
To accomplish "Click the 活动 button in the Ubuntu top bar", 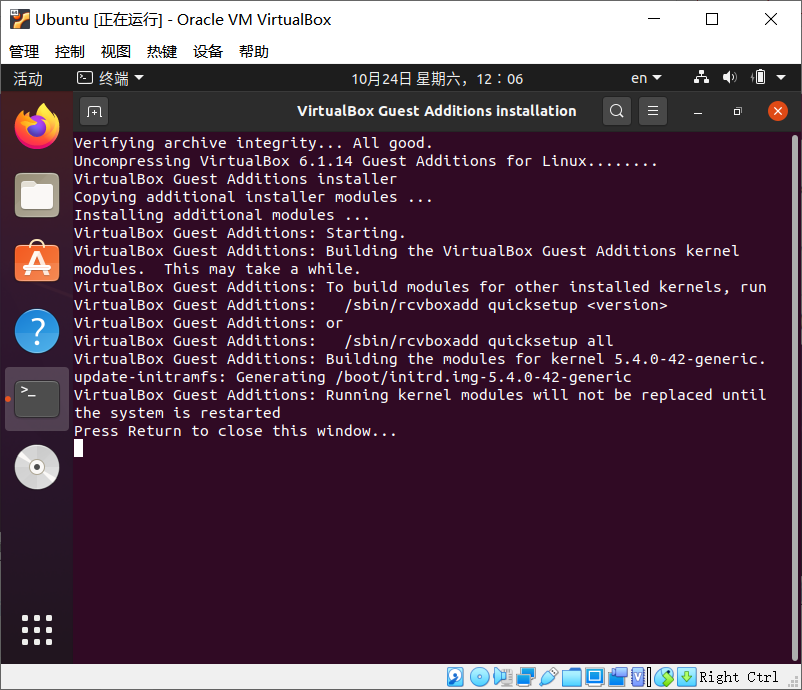I will tap(29, 78).
